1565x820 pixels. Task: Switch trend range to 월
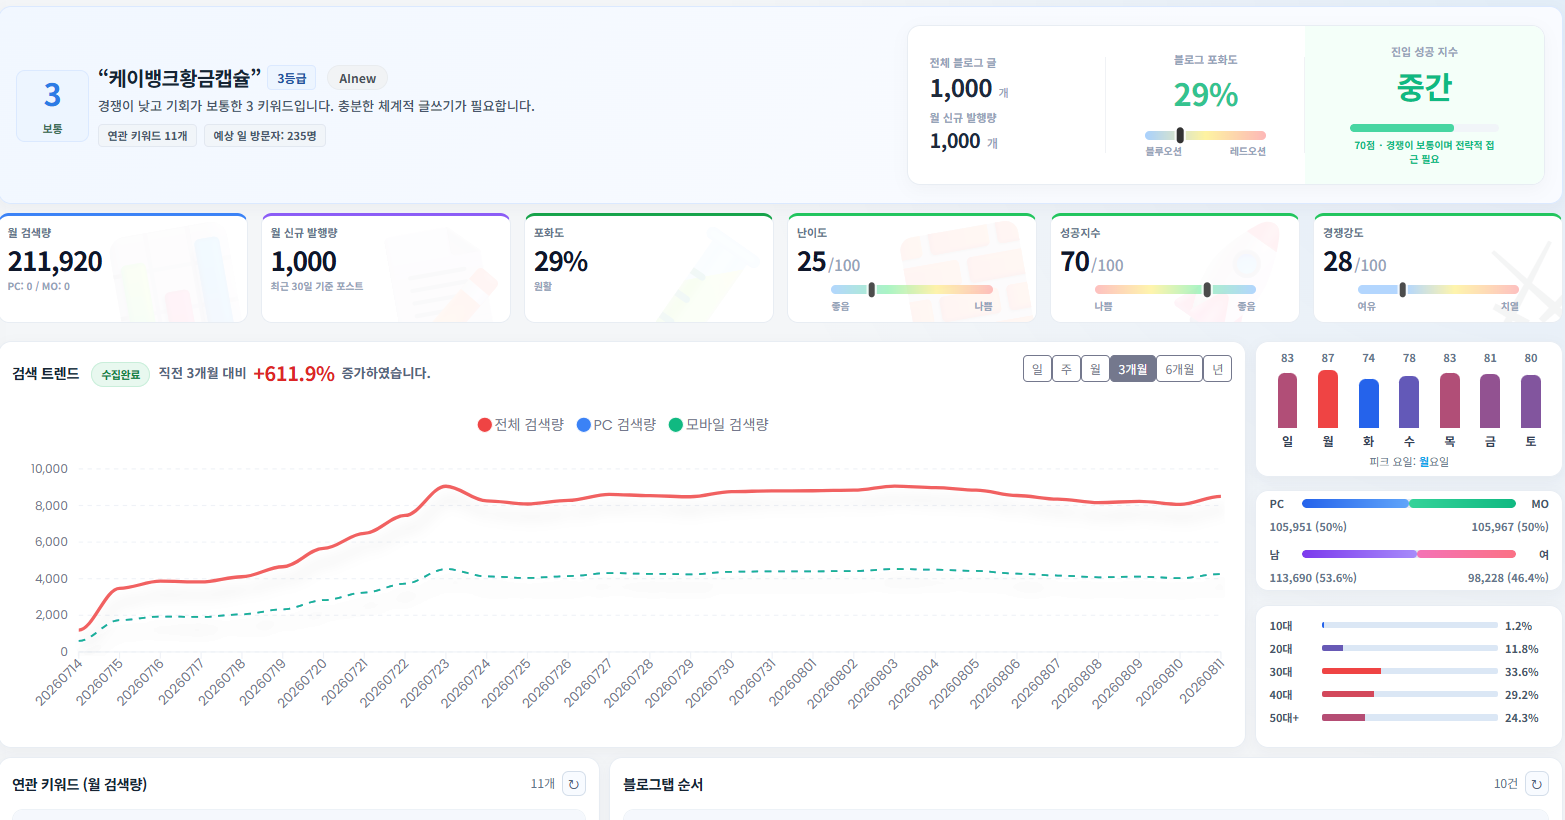coord(1095,369)
